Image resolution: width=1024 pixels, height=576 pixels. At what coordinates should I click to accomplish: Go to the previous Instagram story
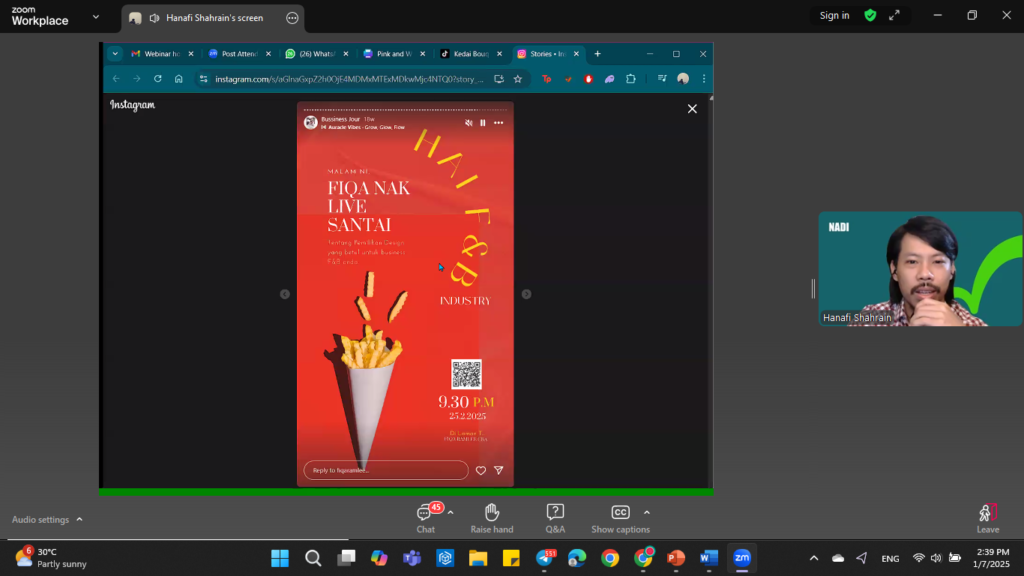285,295
